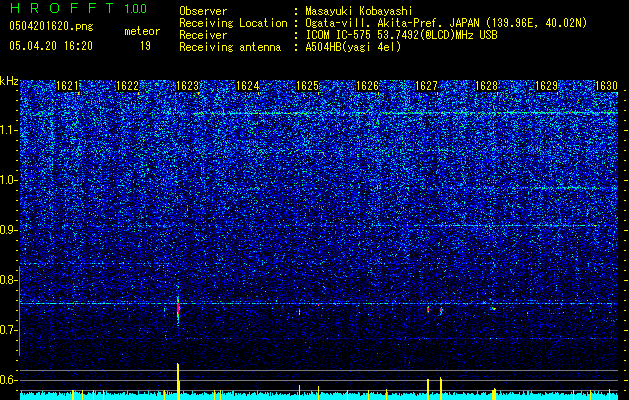629x400 pixels.
Task: Click the 1622 time marker
Action: tap(127, 86)
